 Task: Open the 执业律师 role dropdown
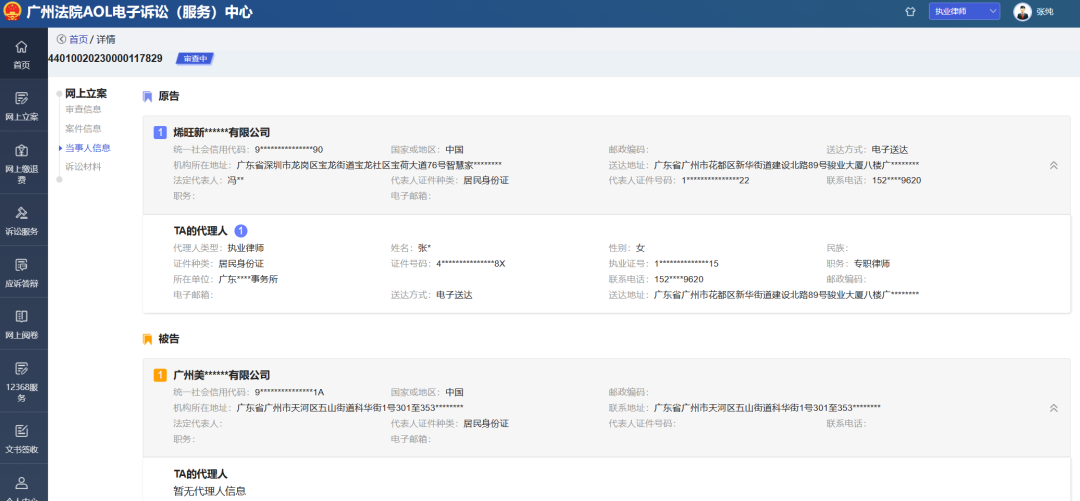tap(964, 11)
